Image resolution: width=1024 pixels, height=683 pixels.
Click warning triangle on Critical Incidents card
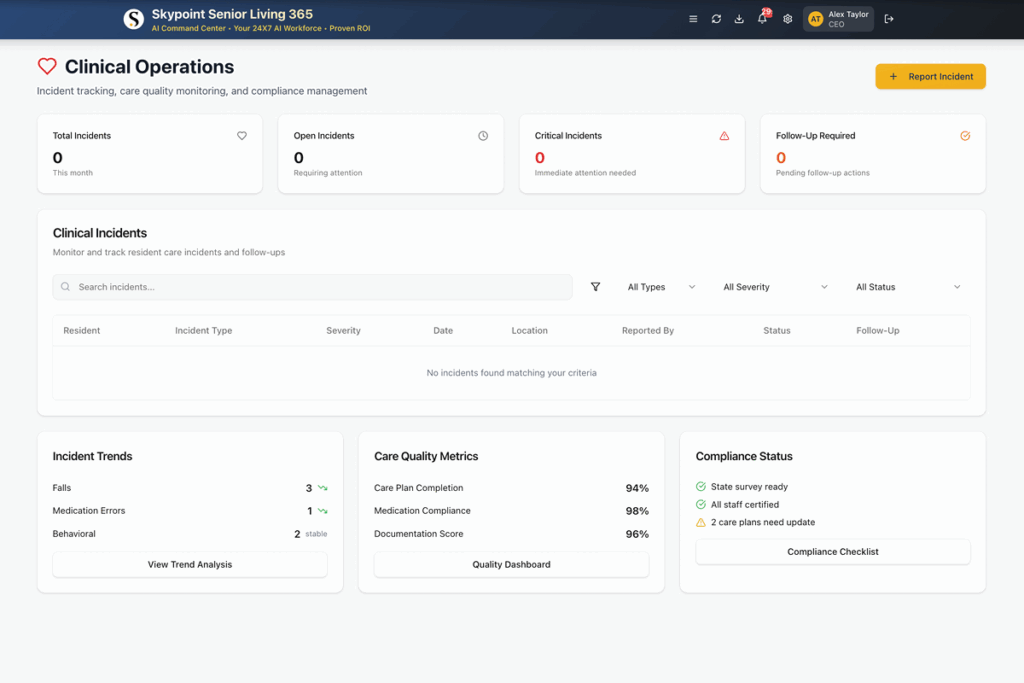click(724, 136)
